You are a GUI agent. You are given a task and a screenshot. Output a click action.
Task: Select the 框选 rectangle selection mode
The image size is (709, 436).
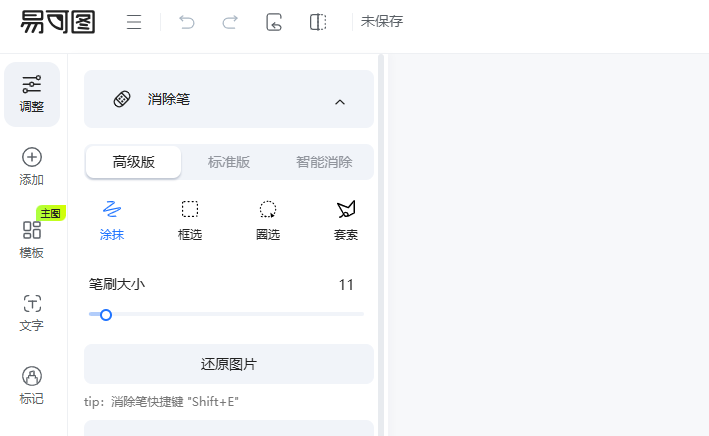tap(190, 221)
